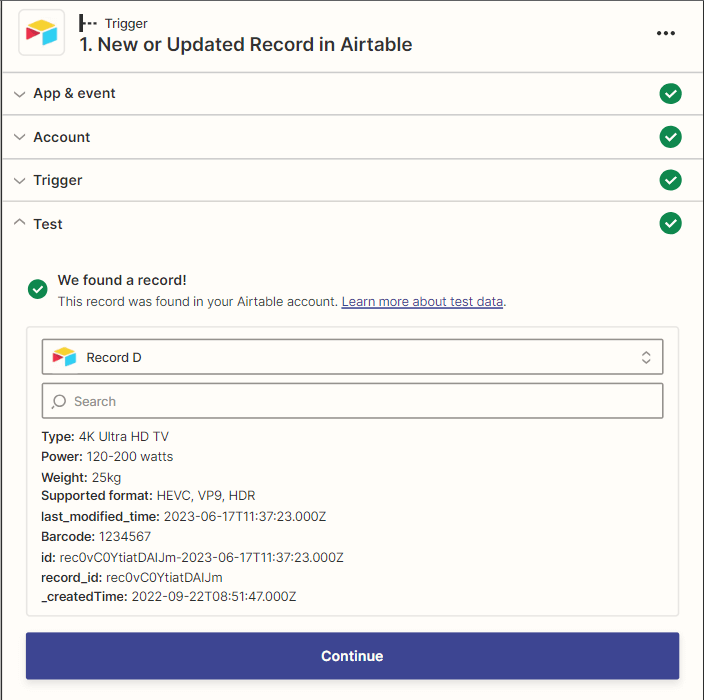Screen dimensions: 704x700
Task: Click the We found a record! heading
Action: click(x=122, y=280)
